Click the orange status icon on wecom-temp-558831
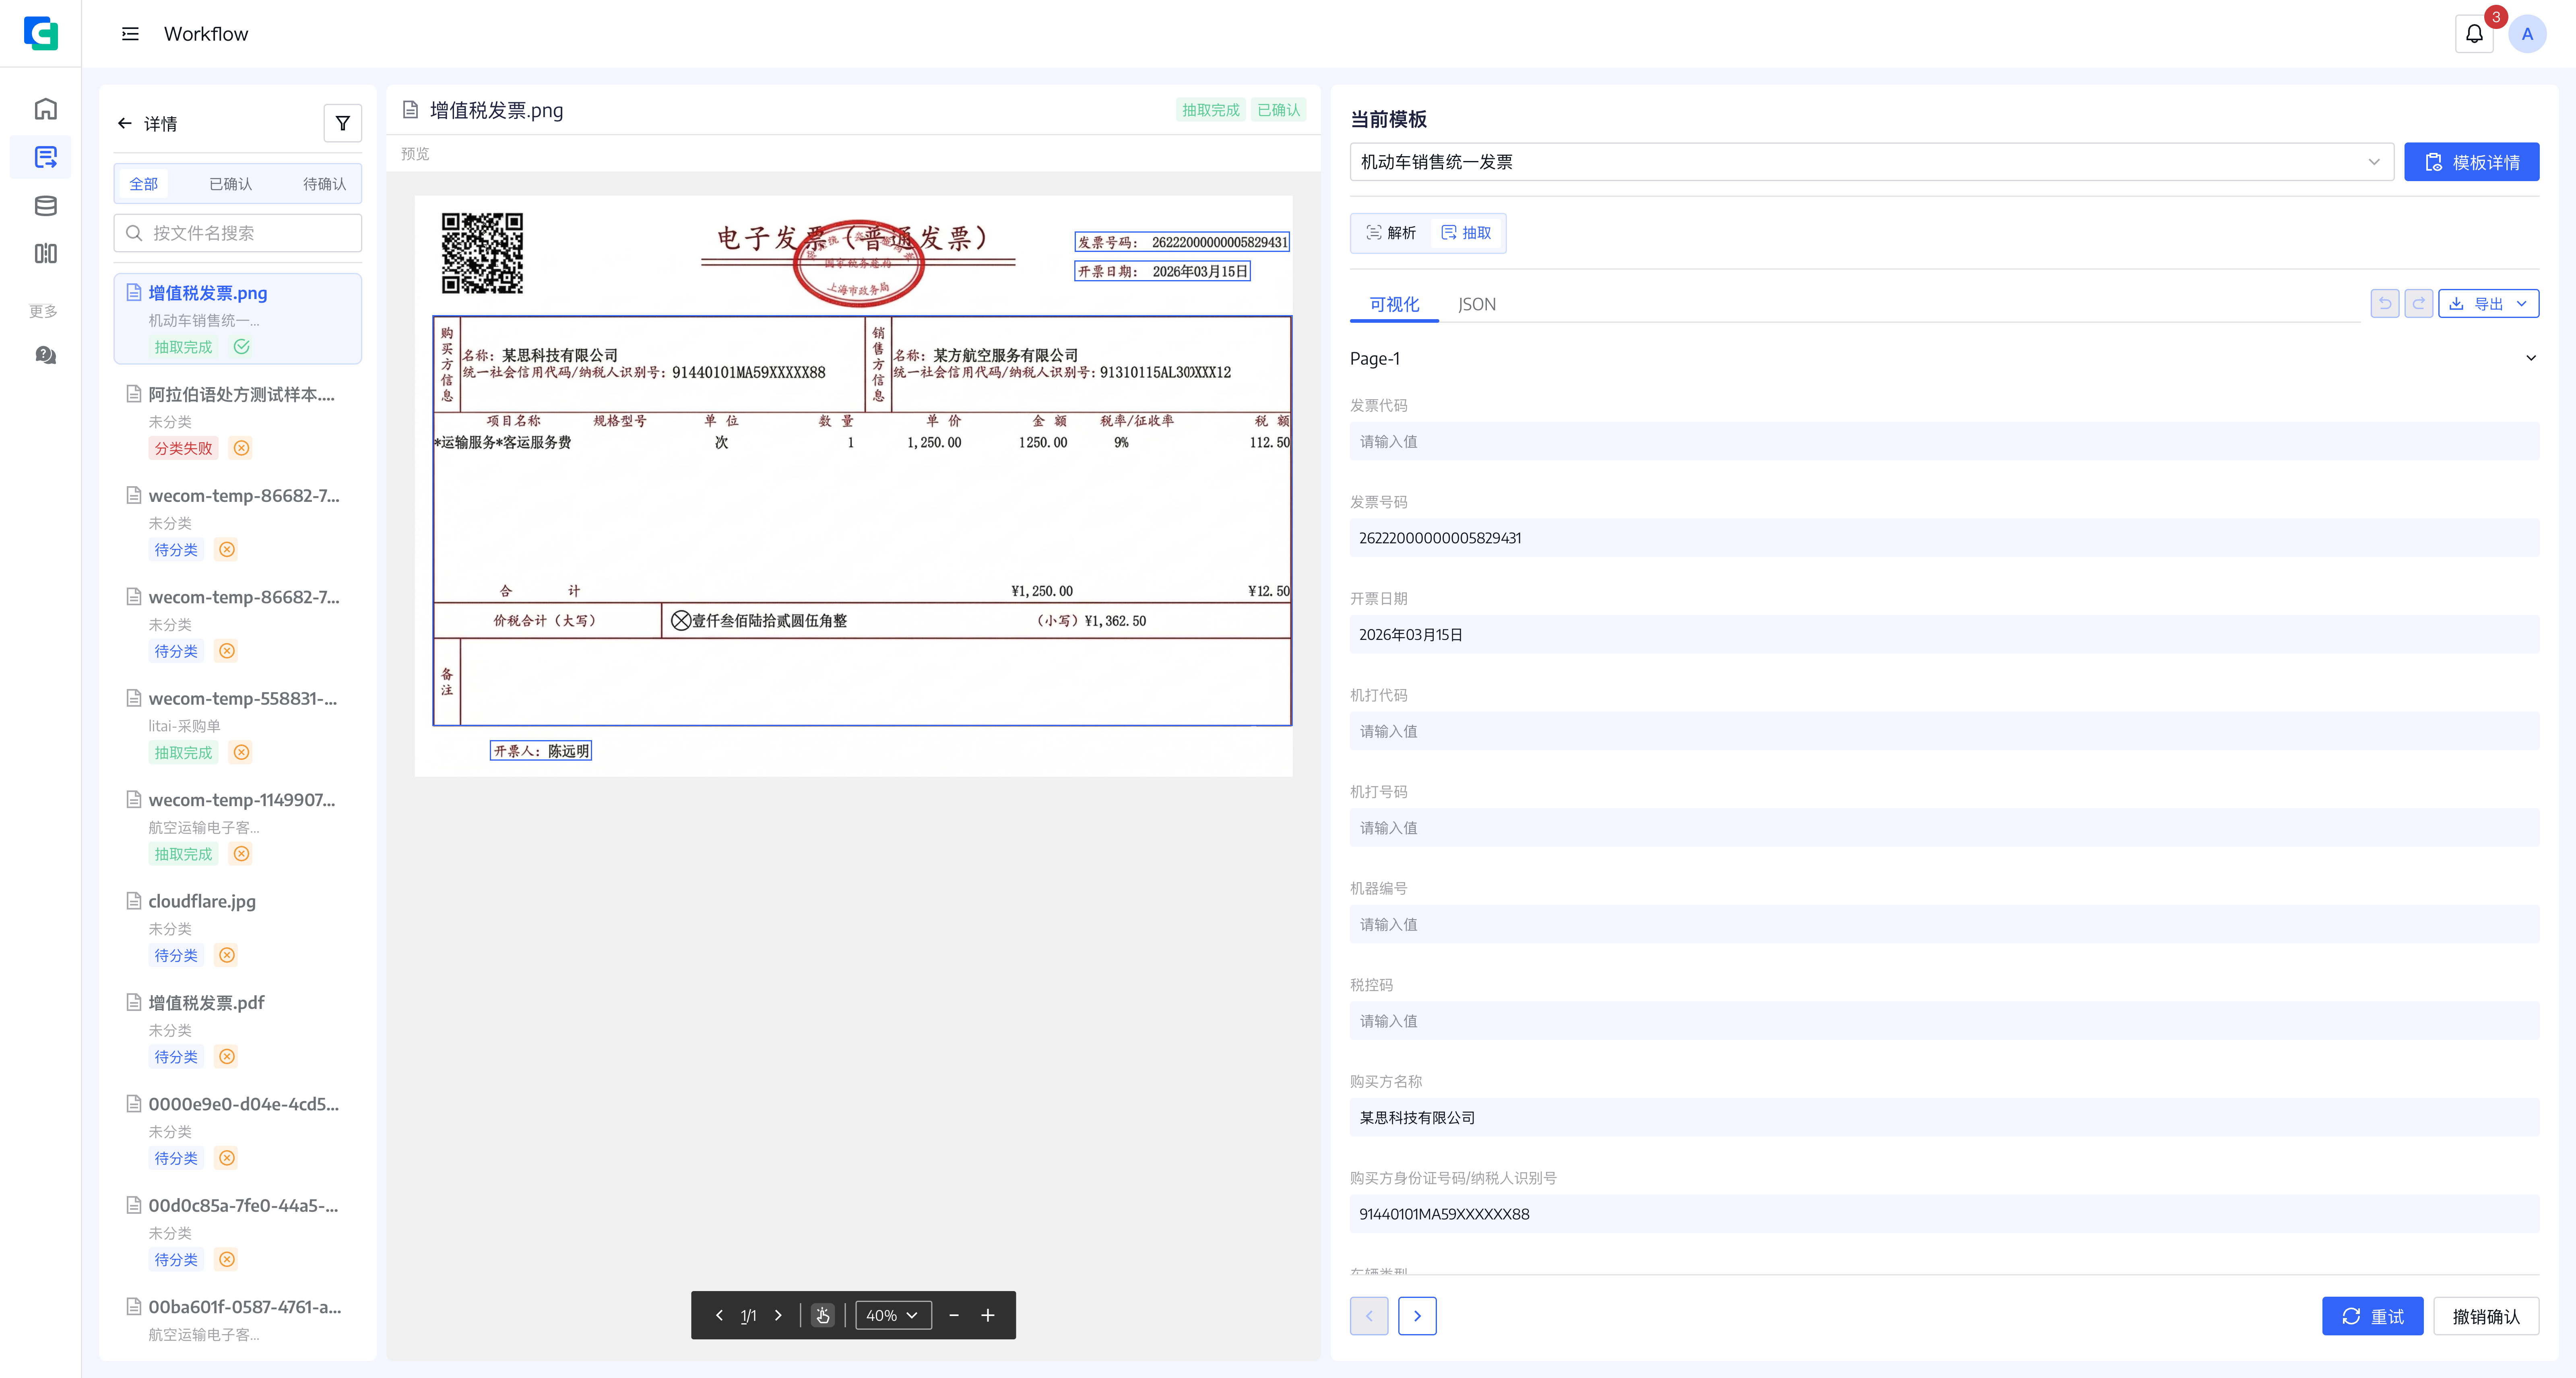The height and width of the screenshot is (1378, 2576). pos(241,752)
